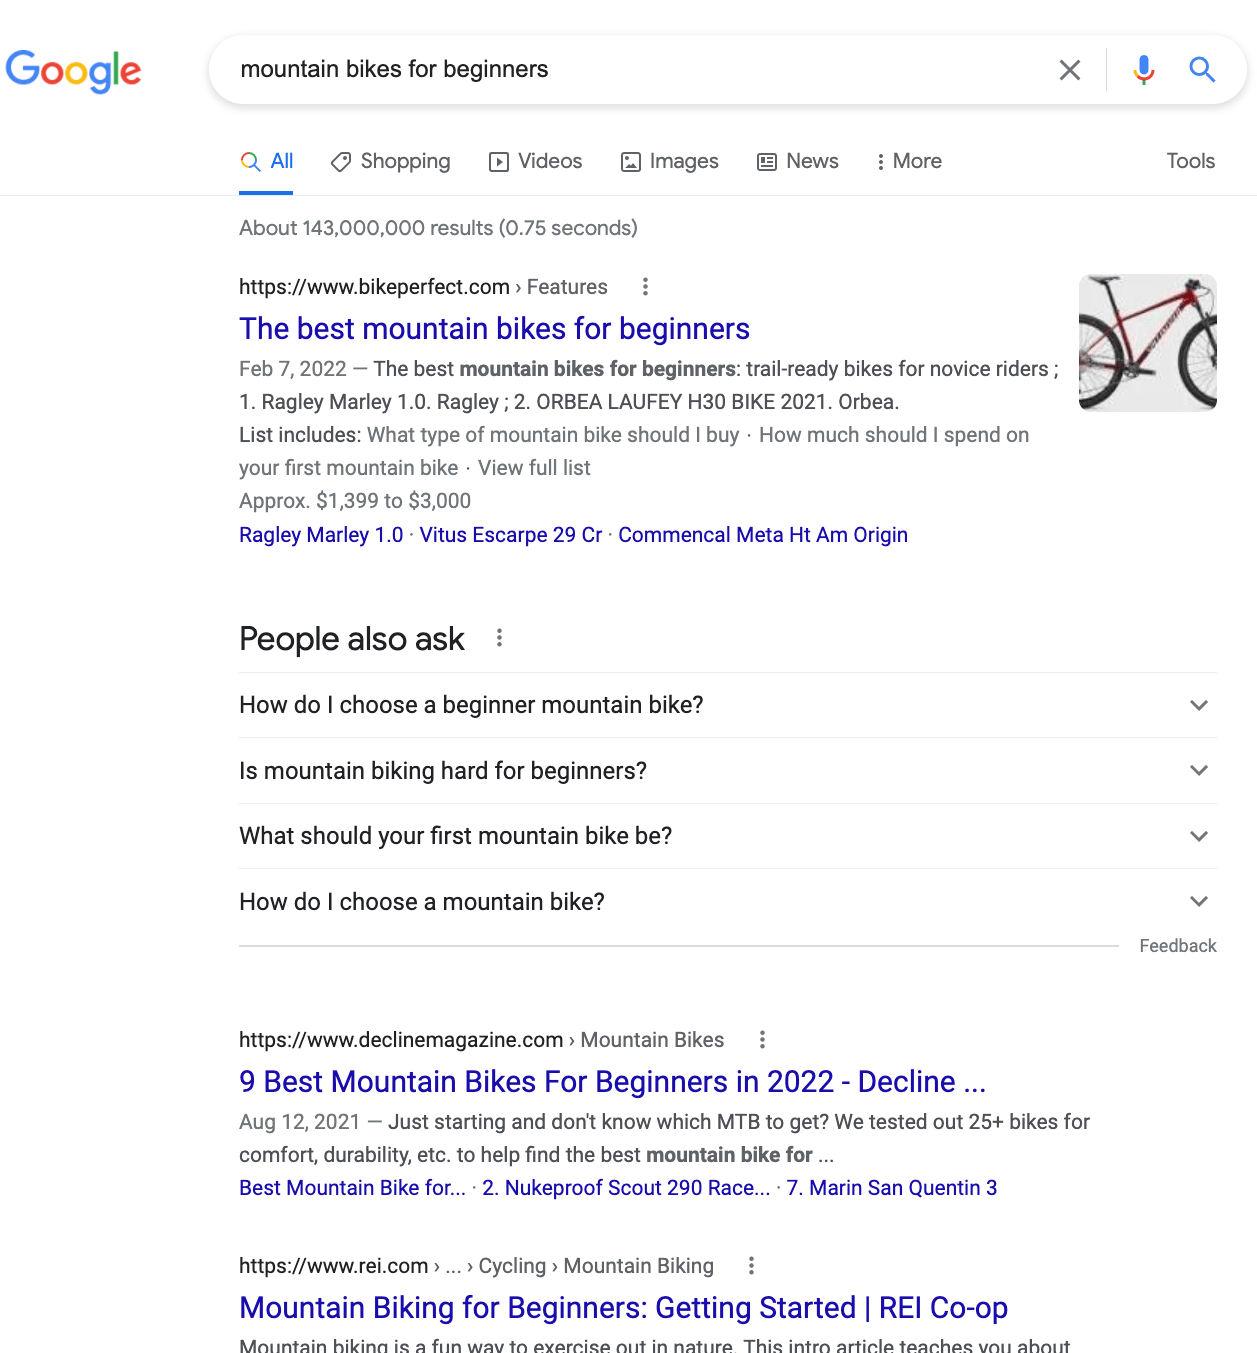Clear the search box with the X icon
Viewport: 1257px width, 1353px height.
[x=1069, y=70]
